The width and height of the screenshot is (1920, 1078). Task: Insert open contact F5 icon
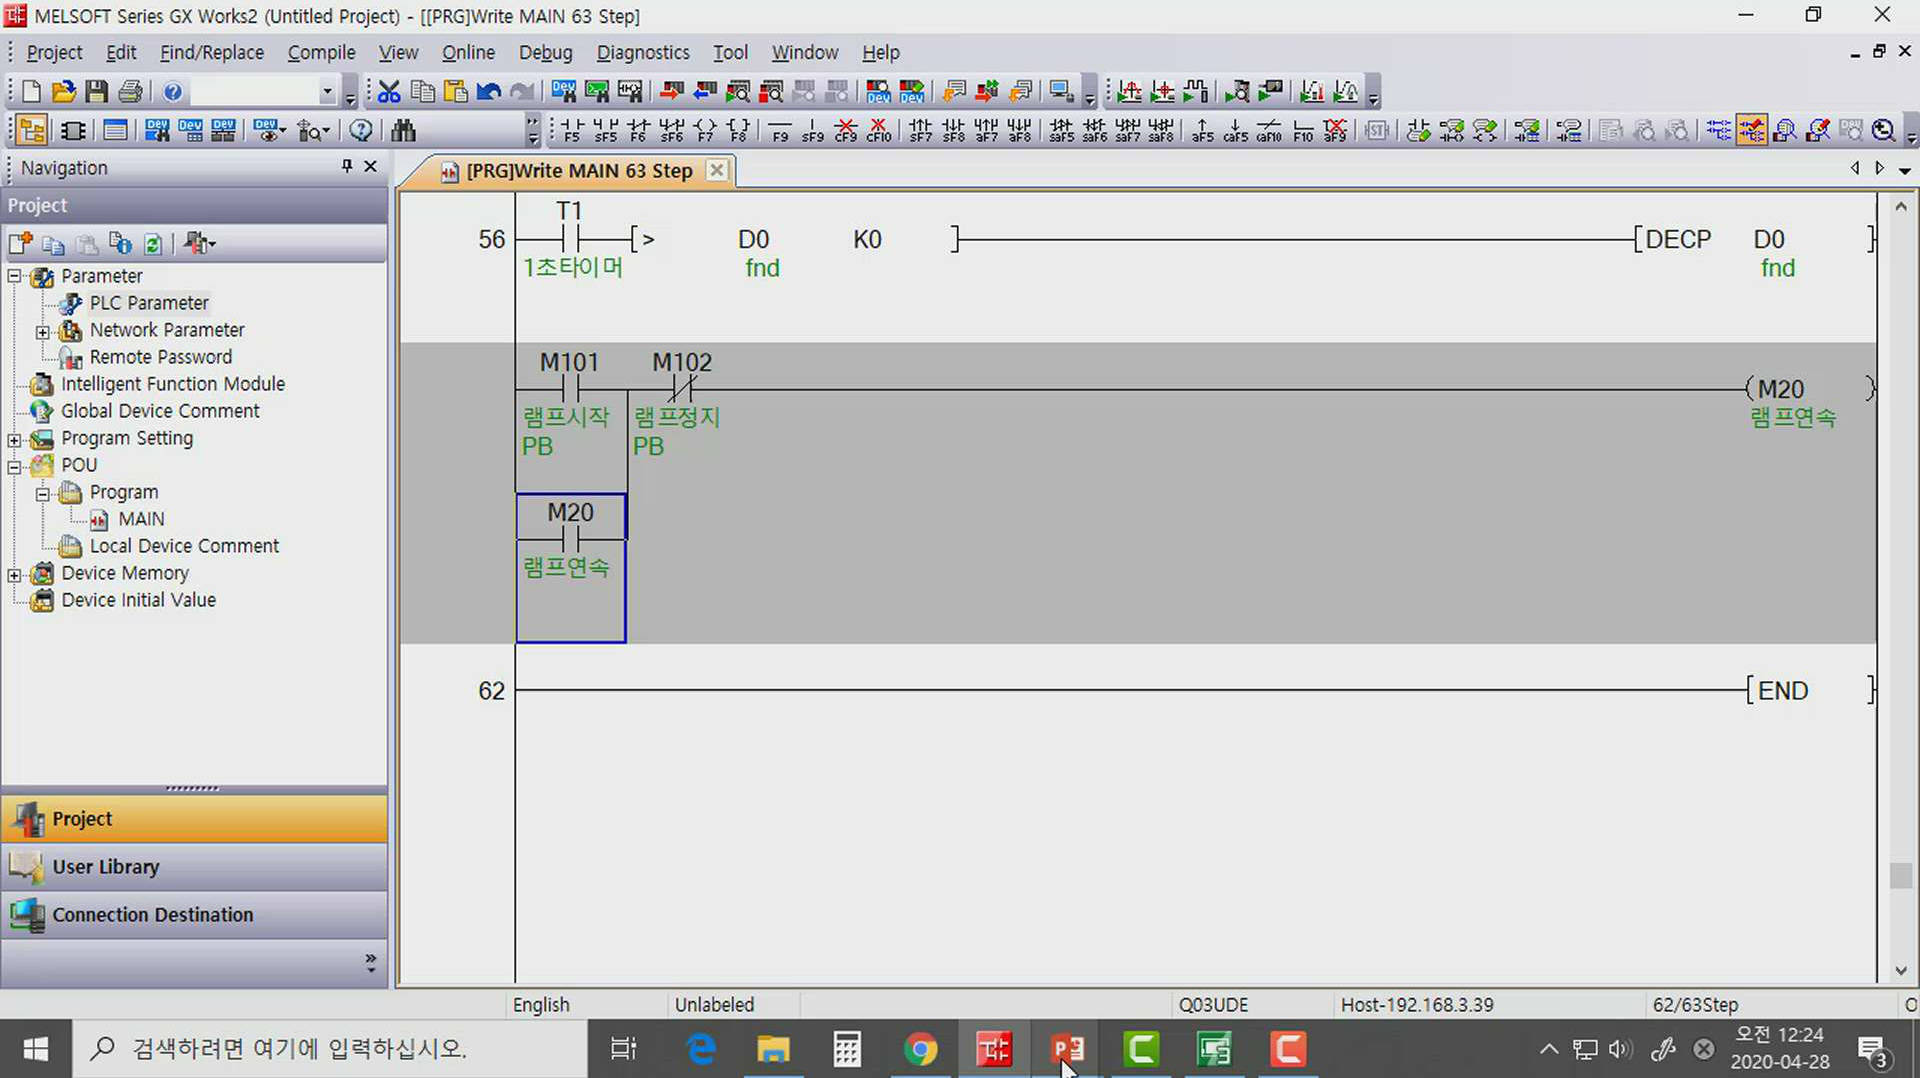tap(572, 131)
